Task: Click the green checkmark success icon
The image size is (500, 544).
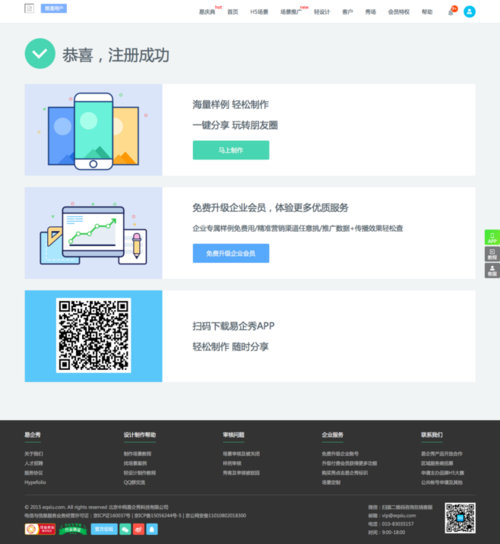Action: 40,53
